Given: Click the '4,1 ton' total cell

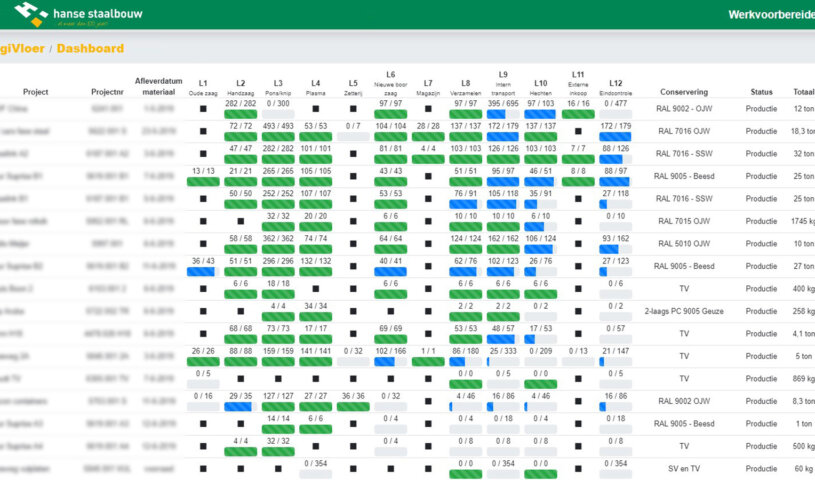Looking at the screenshot, I should click(804, 333).
